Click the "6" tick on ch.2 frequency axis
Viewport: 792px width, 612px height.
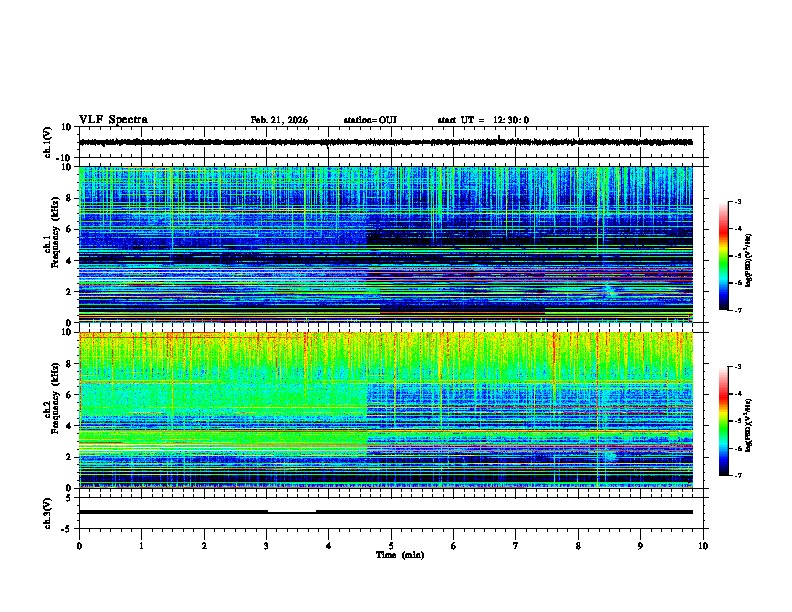click(x=69, y=395)
